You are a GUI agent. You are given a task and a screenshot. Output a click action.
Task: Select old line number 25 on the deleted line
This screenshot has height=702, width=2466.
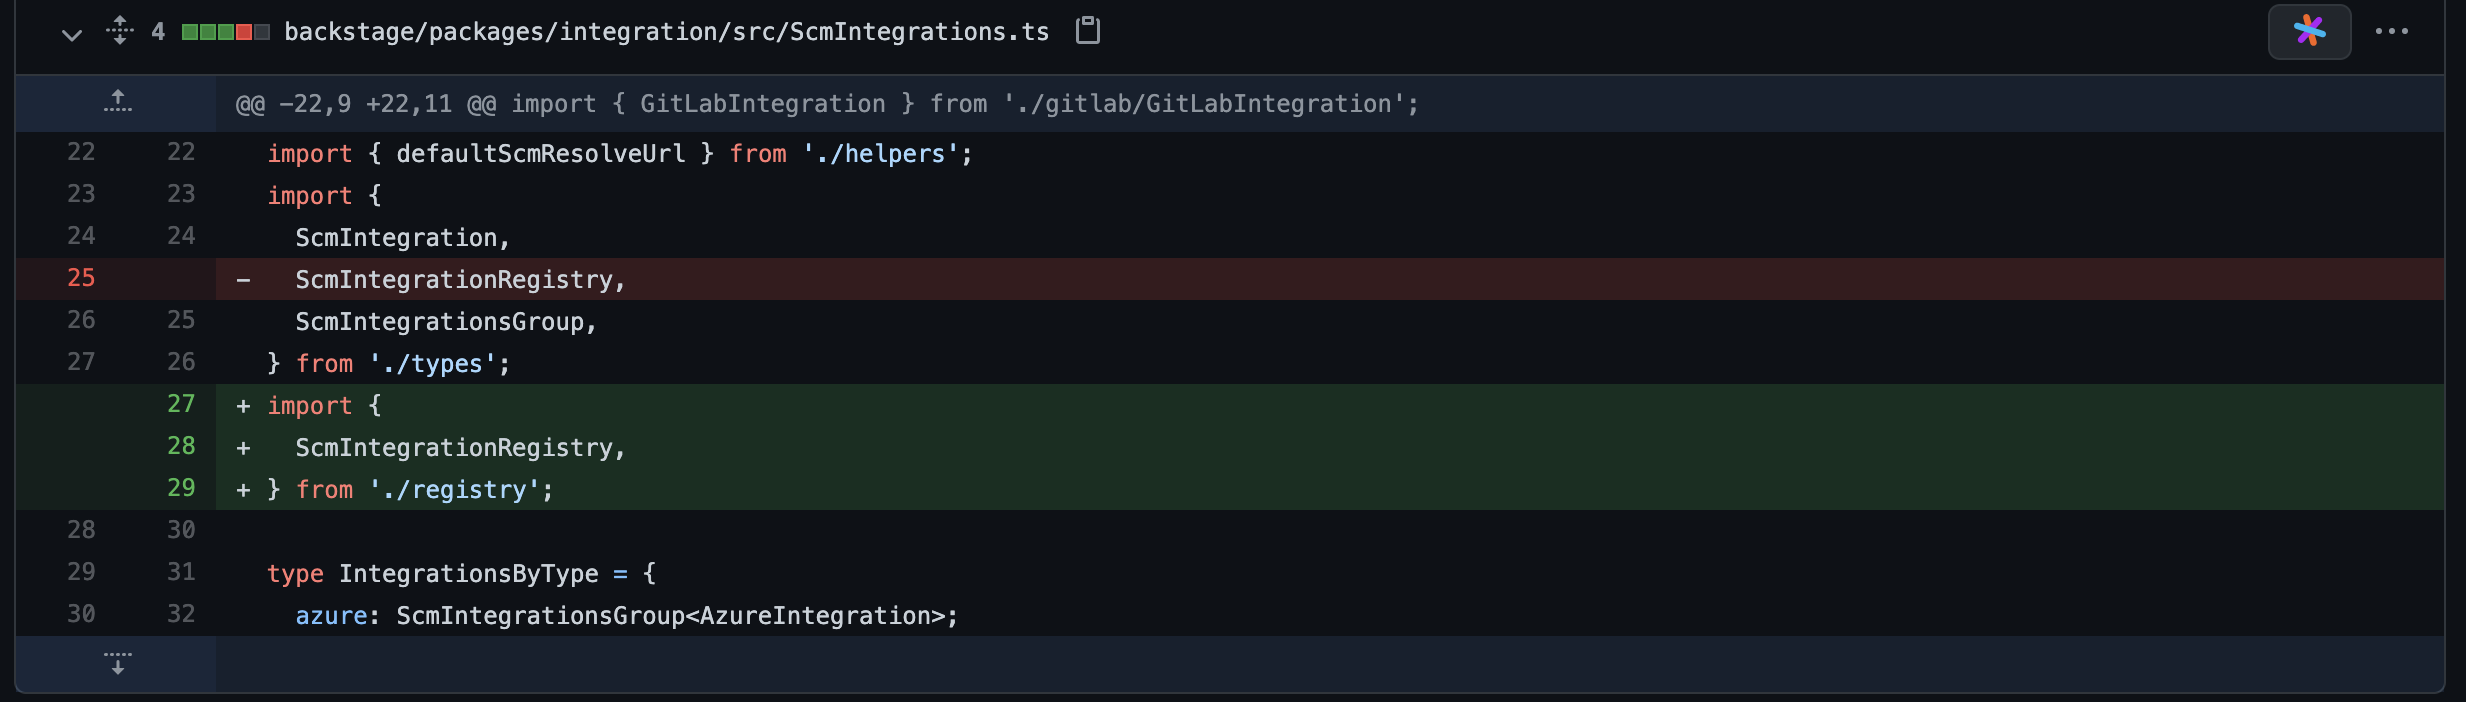click(x=80, y=278)
